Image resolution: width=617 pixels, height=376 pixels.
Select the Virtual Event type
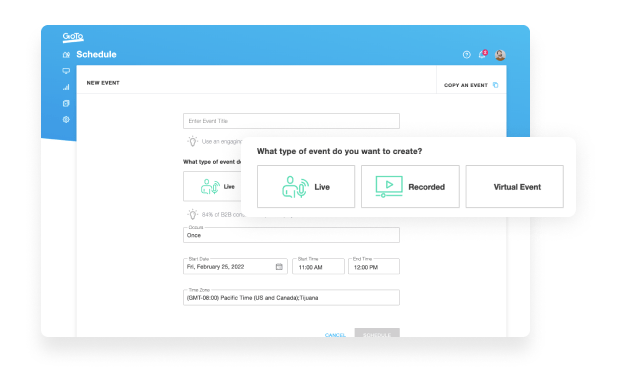click(x=515, y=186)
